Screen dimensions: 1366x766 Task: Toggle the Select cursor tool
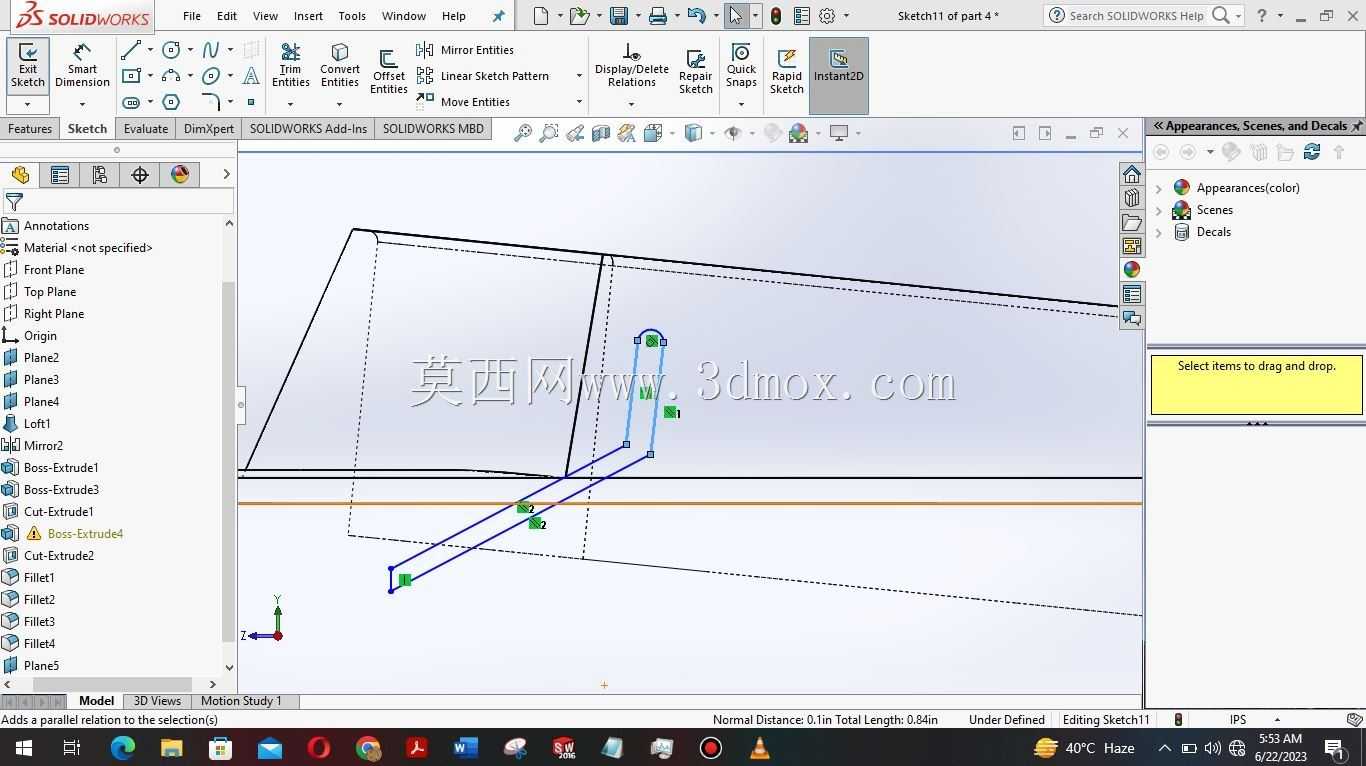[x=736, y=16]
